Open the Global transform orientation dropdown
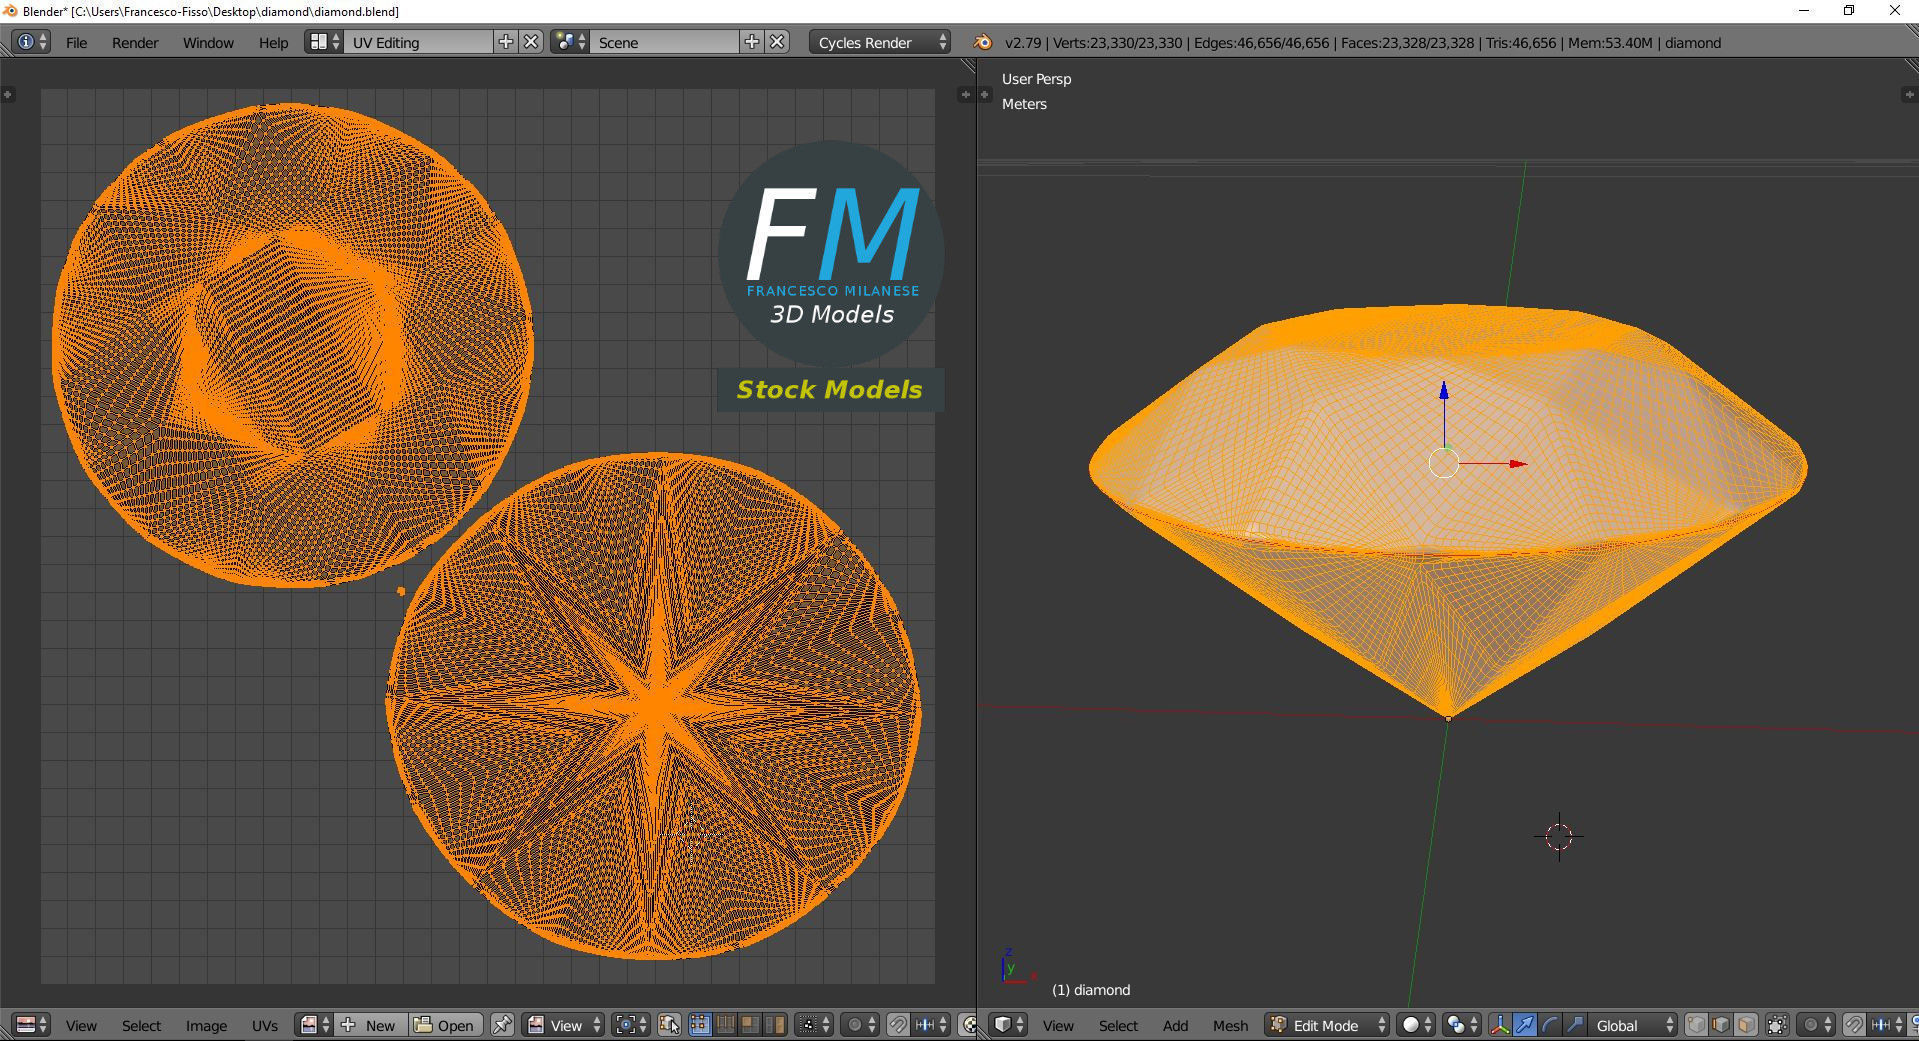This screenshot has height=1041, width=1919. pos(1632,1025)
